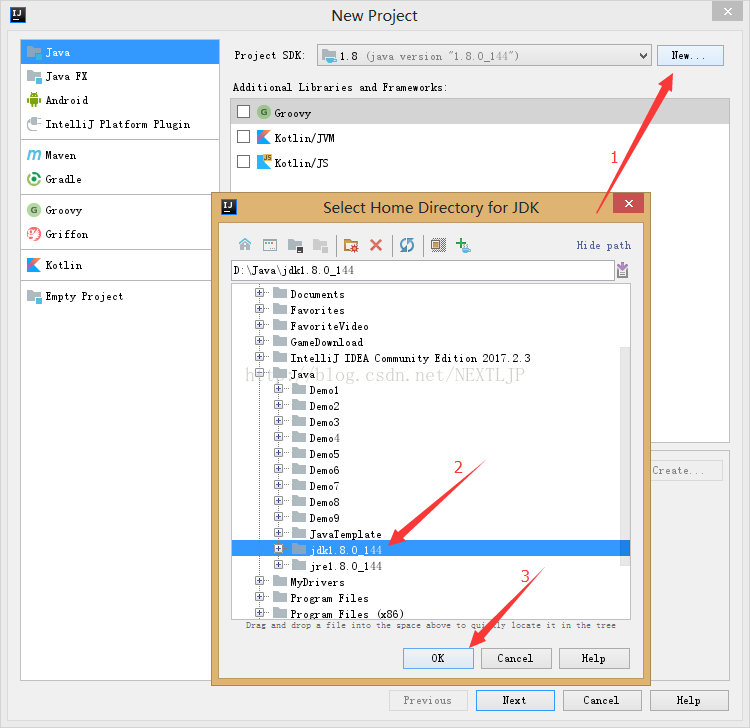The height and width of the screenshot is (728, 750).
Task: Select the FavoriteVideo folder
Action: 329,326
